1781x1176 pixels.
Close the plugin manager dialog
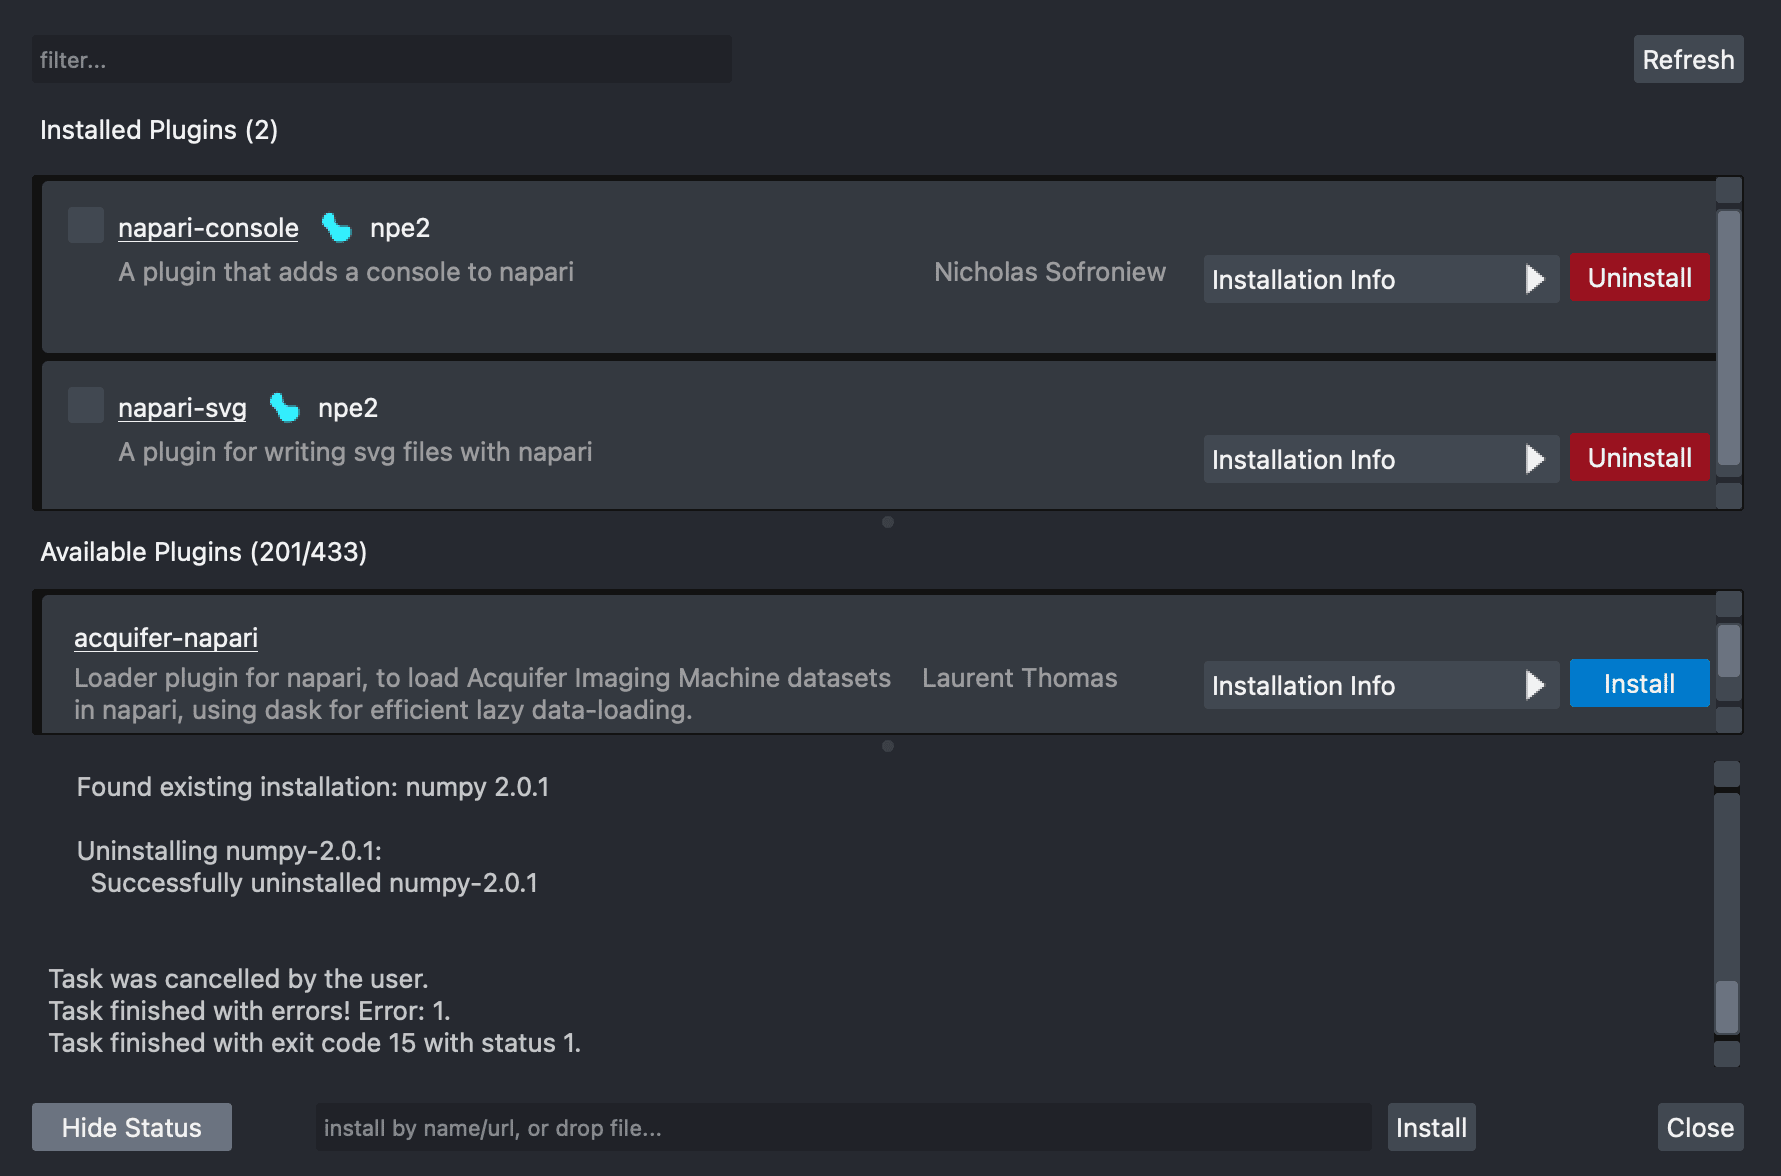coord(1700,1127)
